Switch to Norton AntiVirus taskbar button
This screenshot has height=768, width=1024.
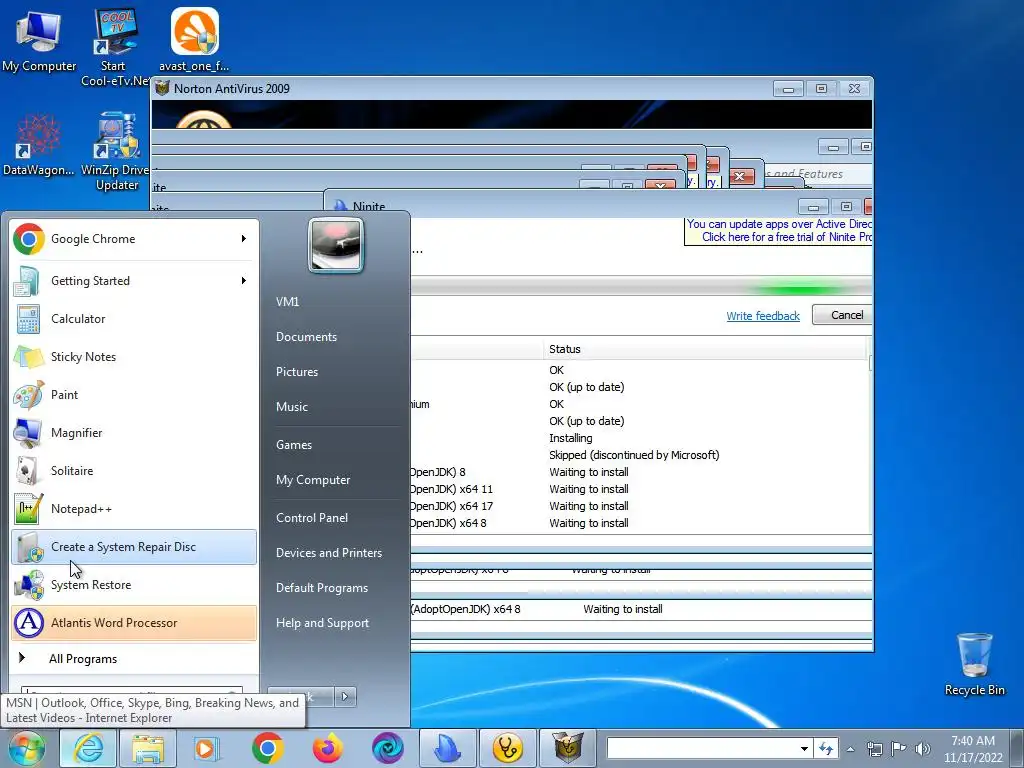[568, 748]
